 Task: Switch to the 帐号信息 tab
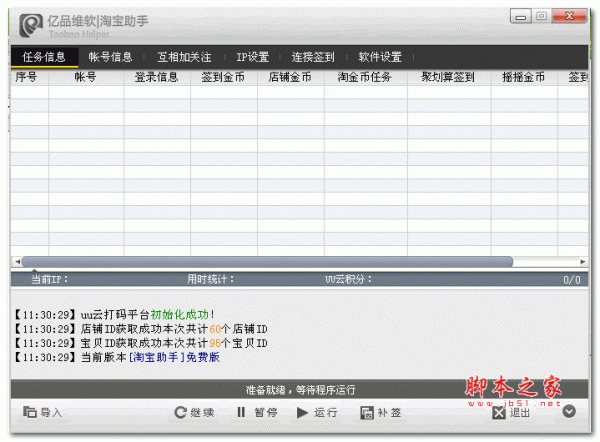(x=110, y=57)
